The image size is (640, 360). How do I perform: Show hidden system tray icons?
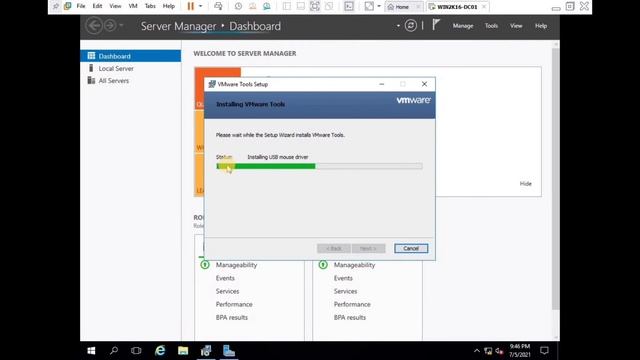pyautogui.click(x=476, y=351)
